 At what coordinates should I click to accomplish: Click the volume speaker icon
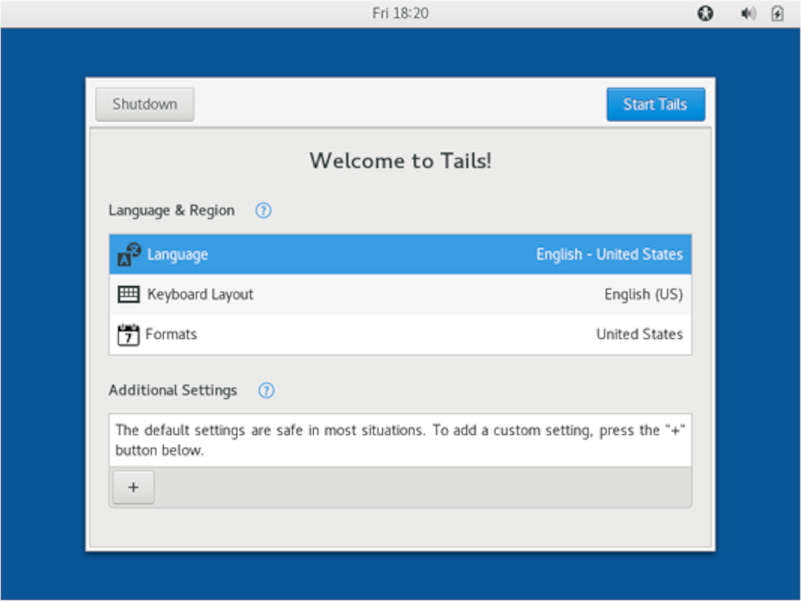[747, 14]
